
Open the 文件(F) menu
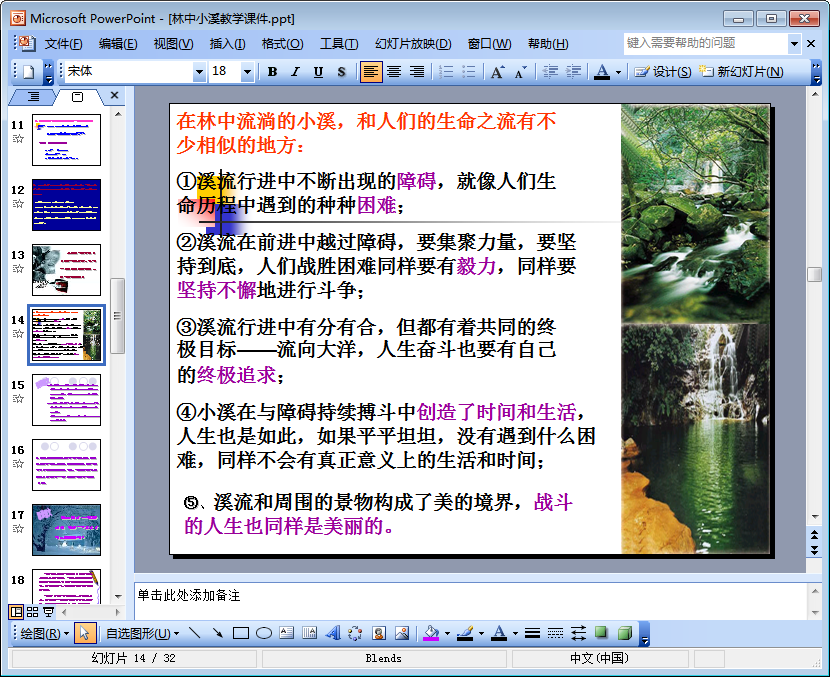(x=63, y=43)
